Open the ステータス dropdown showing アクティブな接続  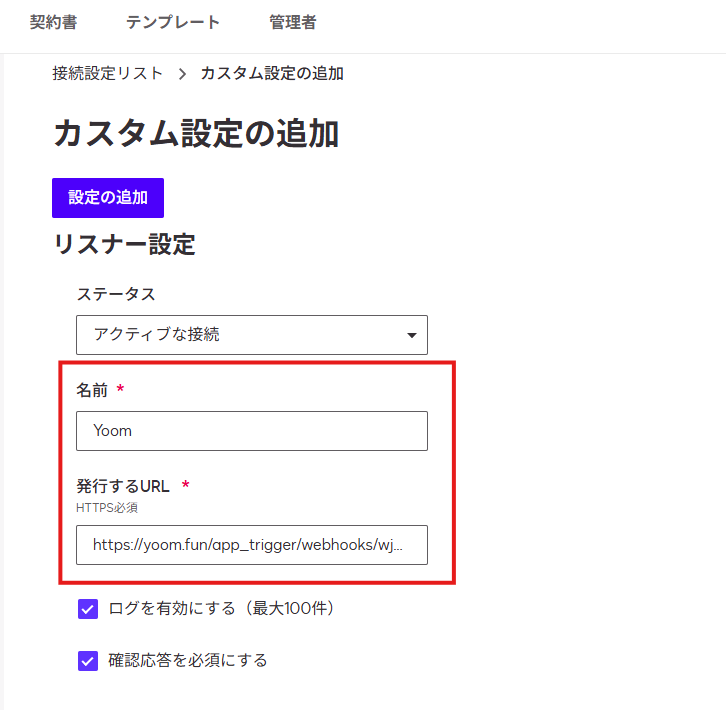pyautogui.click(x=252, y=335)
